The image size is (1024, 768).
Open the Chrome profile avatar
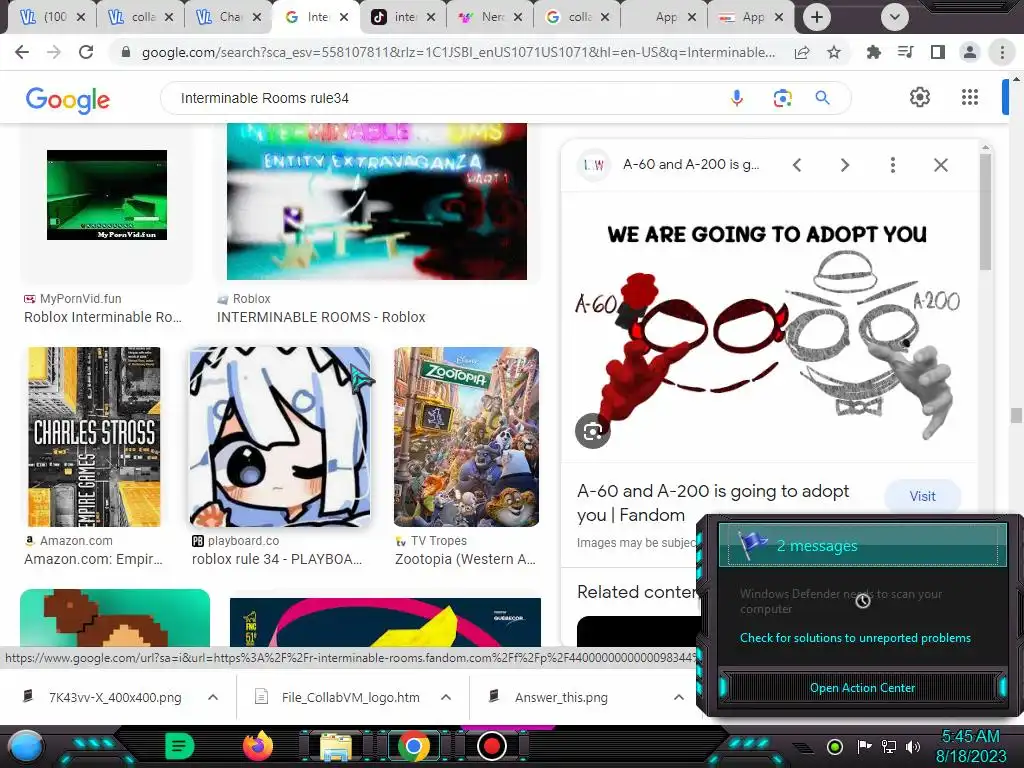970,52
